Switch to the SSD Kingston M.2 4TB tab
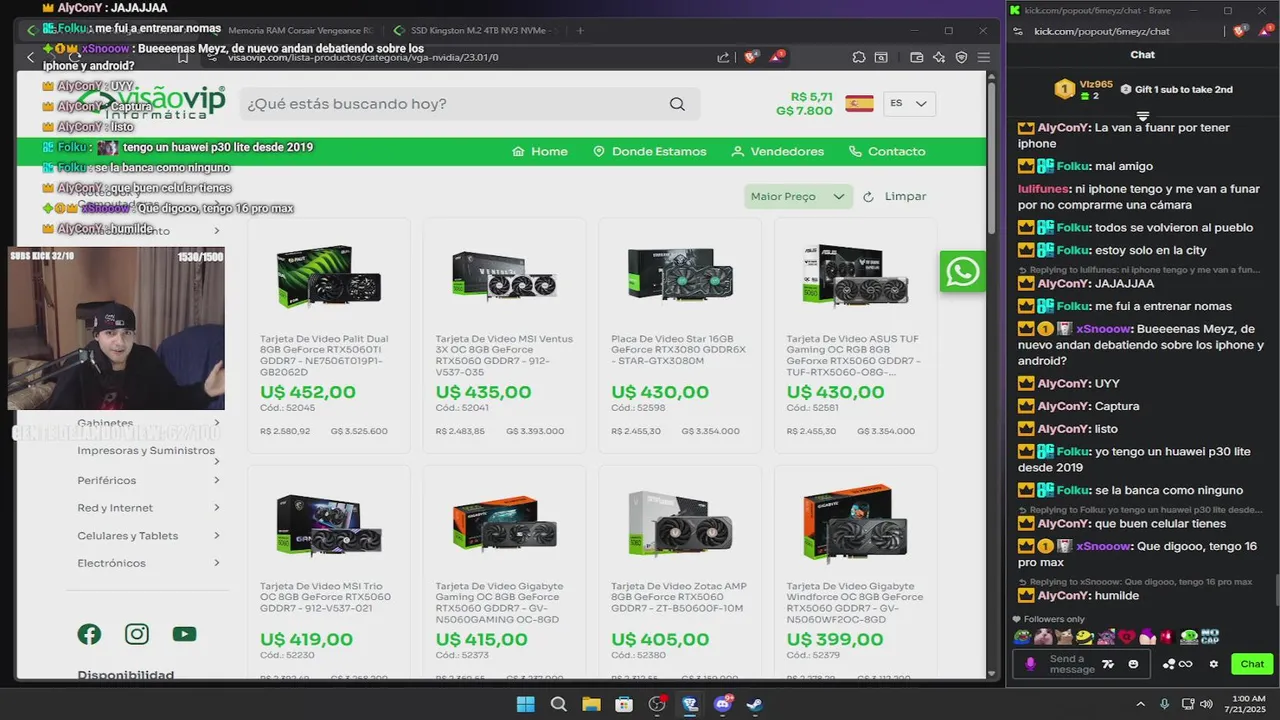 click(474, 31)
